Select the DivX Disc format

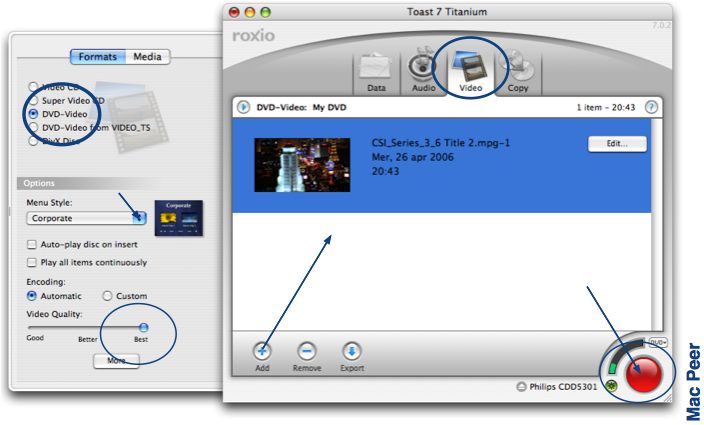(33, 141)
